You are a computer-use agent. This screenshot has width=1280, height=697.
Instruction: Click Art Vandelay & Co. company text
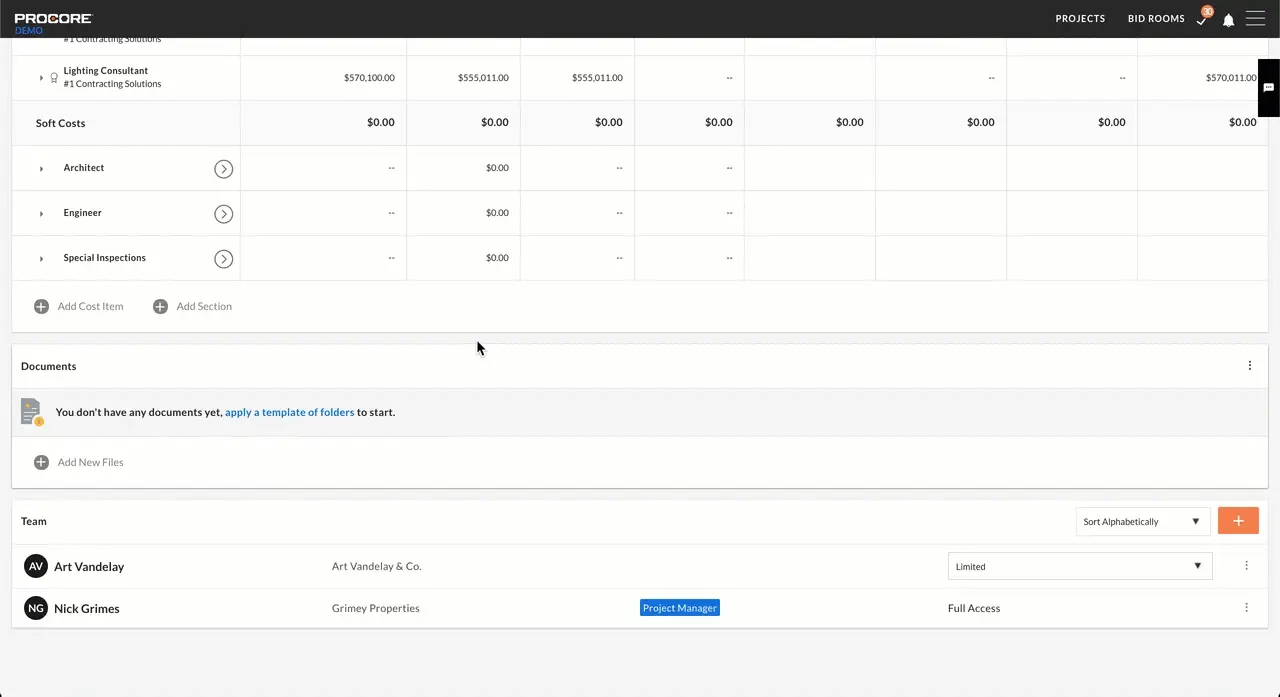(376, 566)
